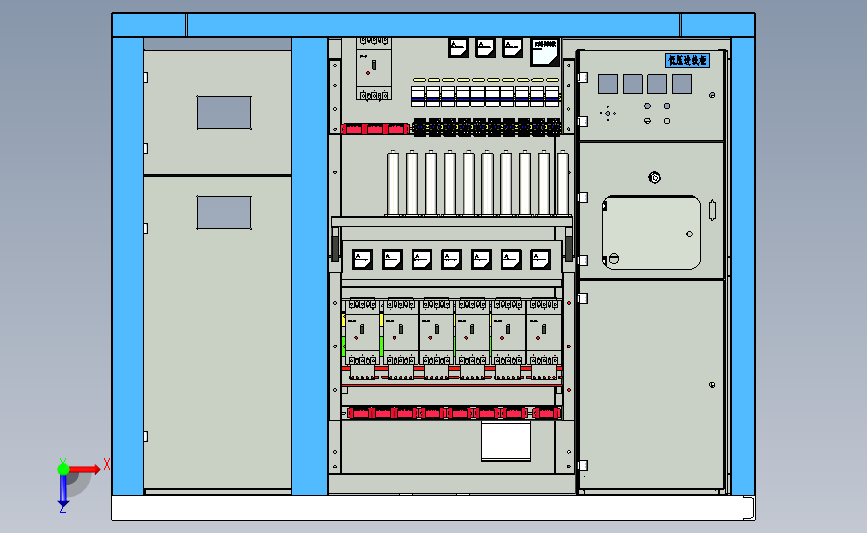Image resolution: width=867 pixels, height=533 pixels.
Task: Select the lower door of the right cabinet
Action: (x=651, y=384)
